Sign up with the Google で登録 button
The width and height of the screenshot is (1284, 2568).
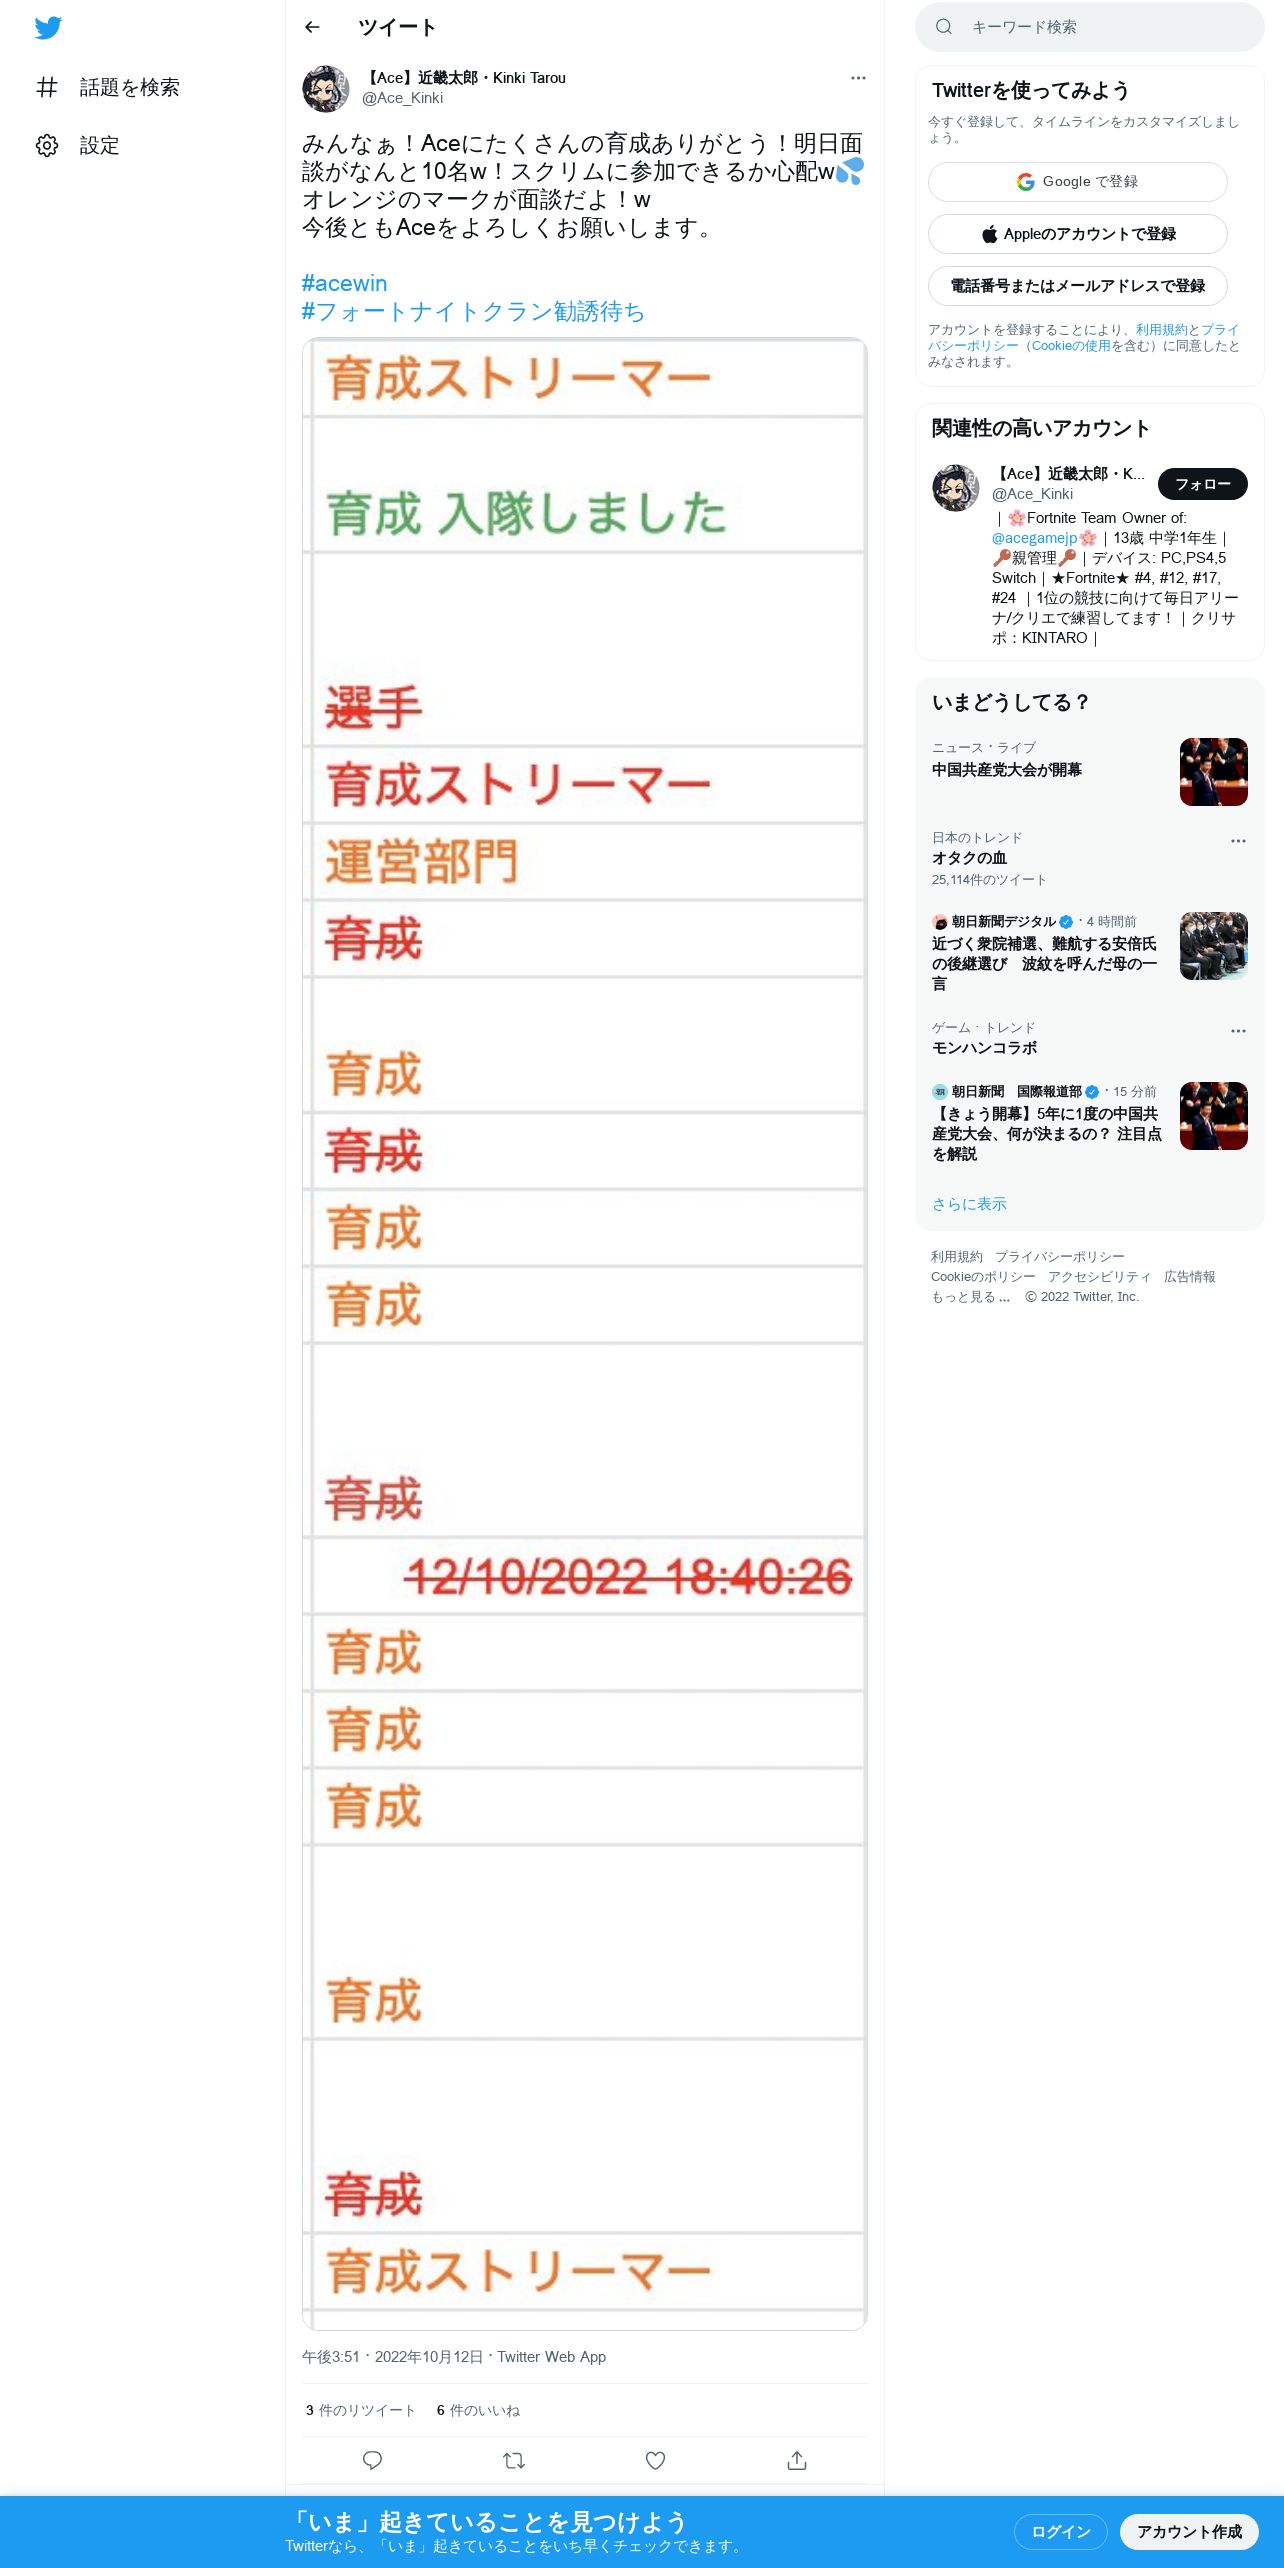coord(1078,182)
